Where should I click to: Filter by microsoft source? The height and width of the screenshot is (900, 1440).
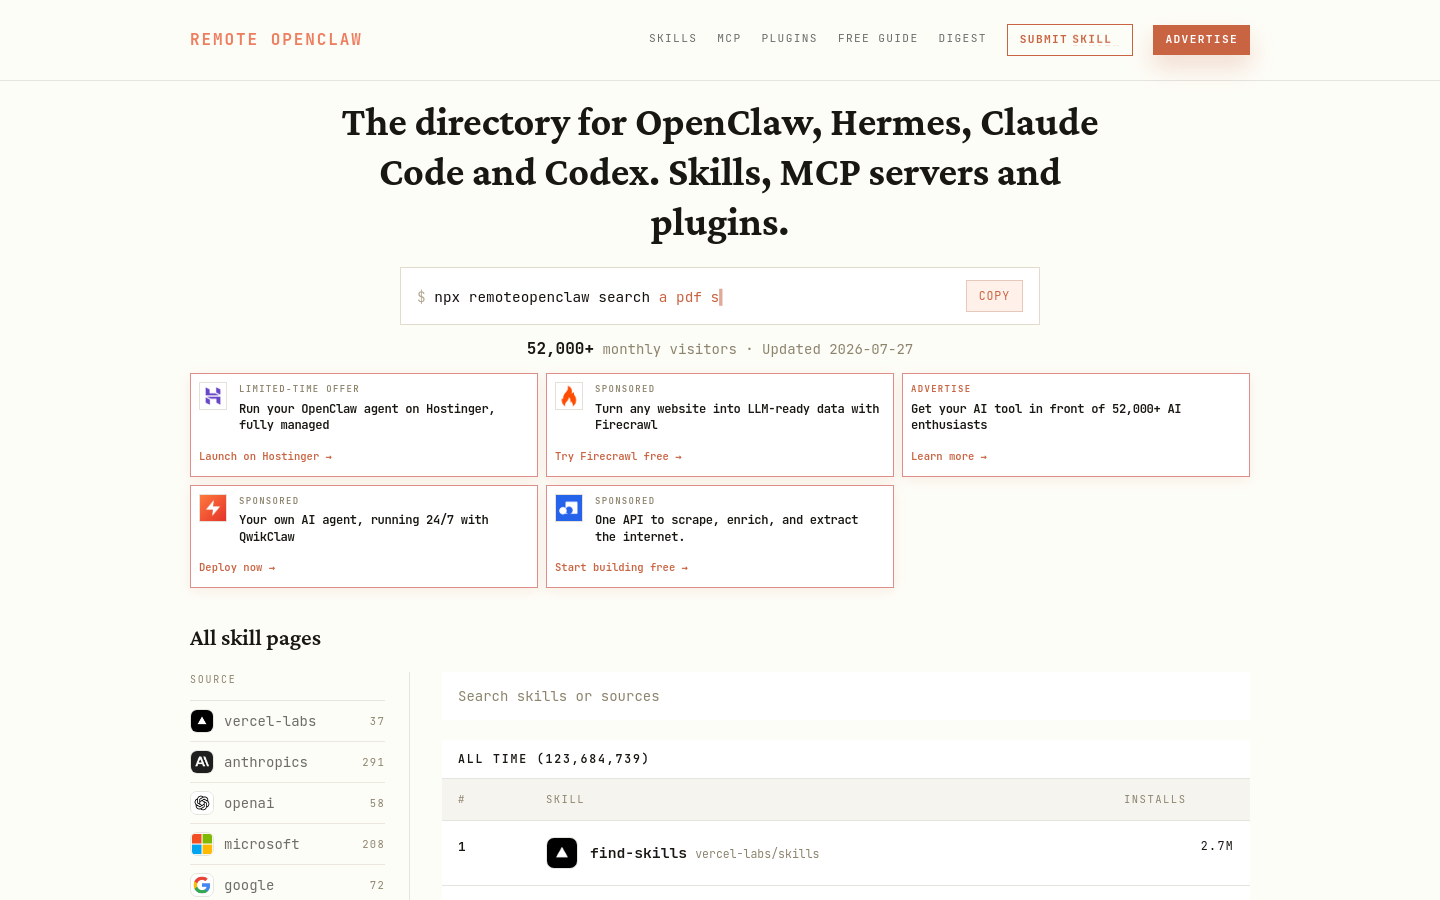(x=288, y=844)
